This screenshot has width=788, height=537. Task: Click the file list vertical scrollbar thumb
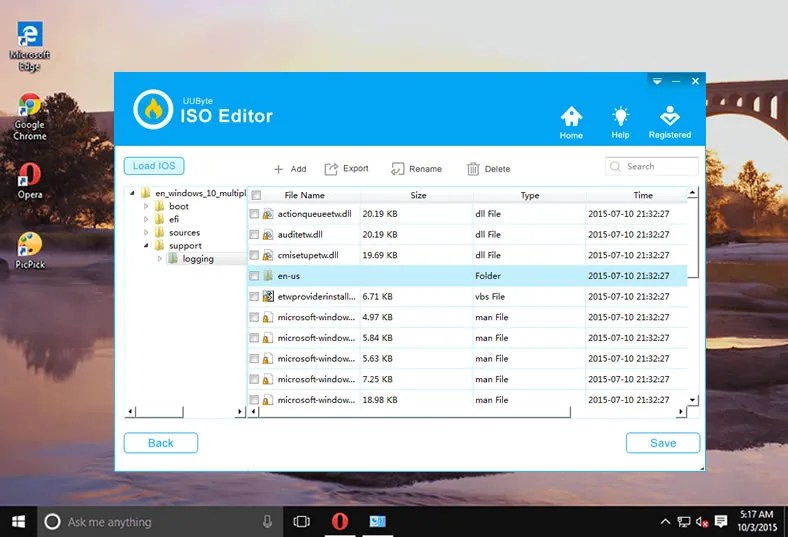pos(693,238)
